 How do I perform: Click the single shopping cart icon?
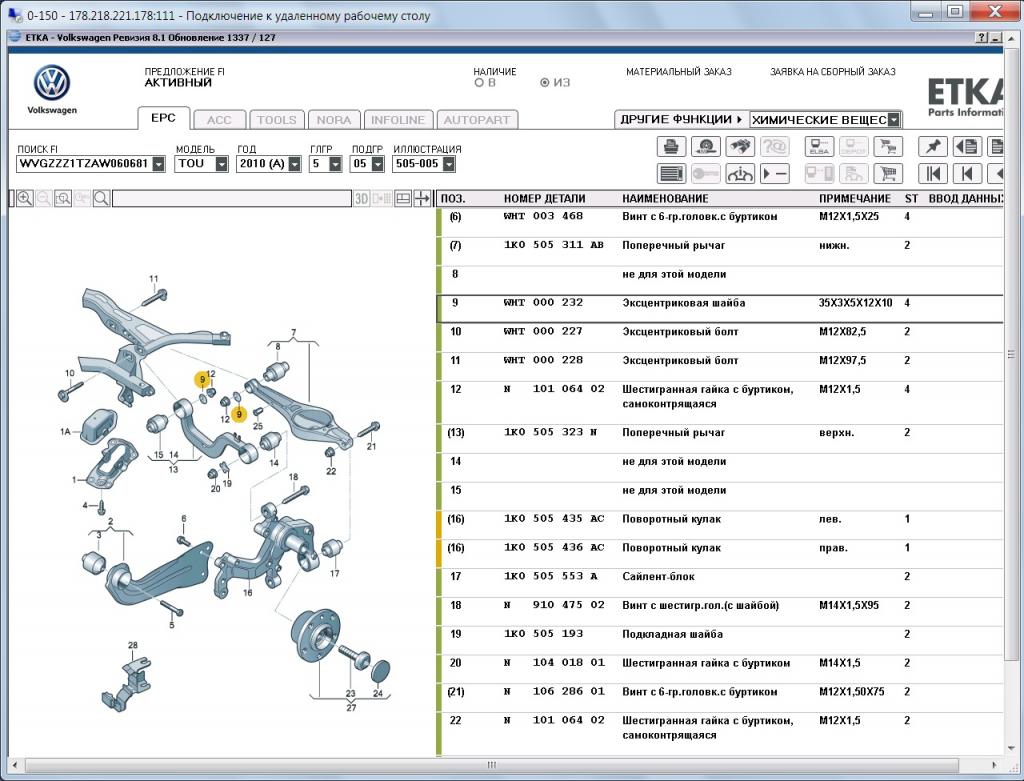[x=888, y=174]
